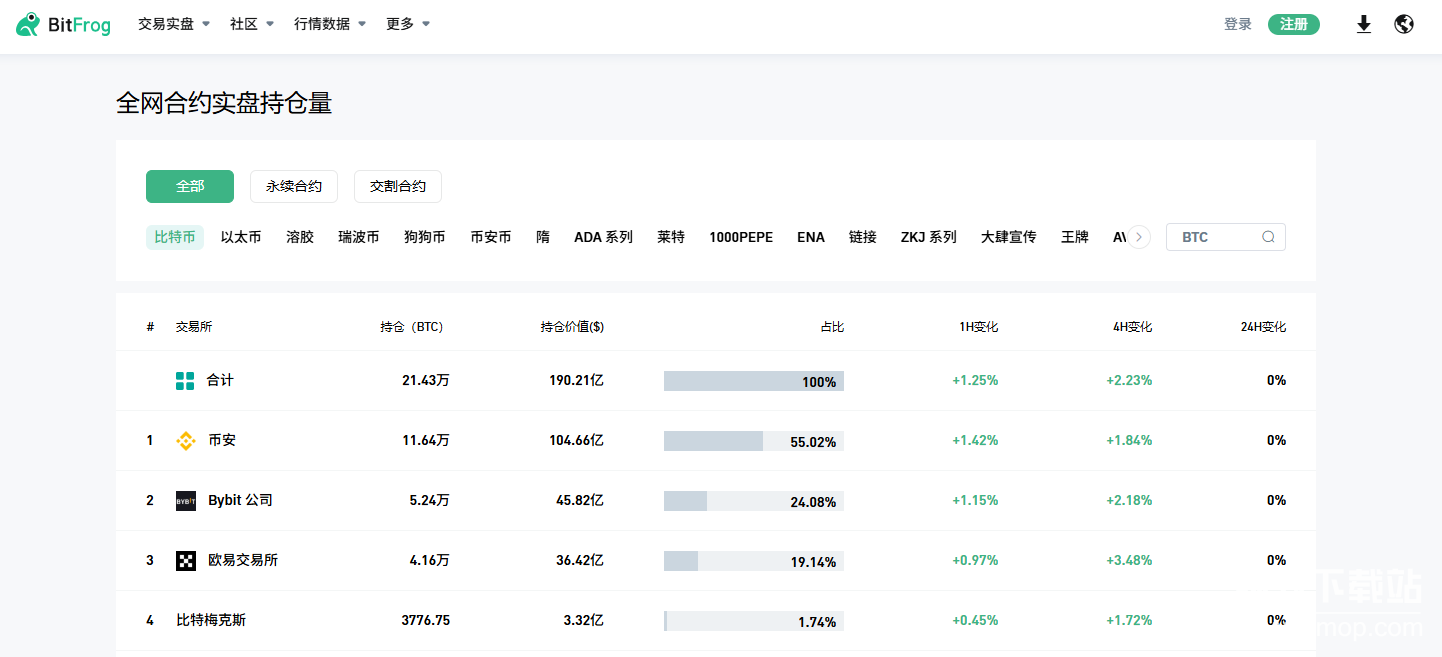Image resolution: width=1442 pixels, height=657 pixels.
Task: Expand the 交易实盘 dropdown menu
Action: [174, 24]
